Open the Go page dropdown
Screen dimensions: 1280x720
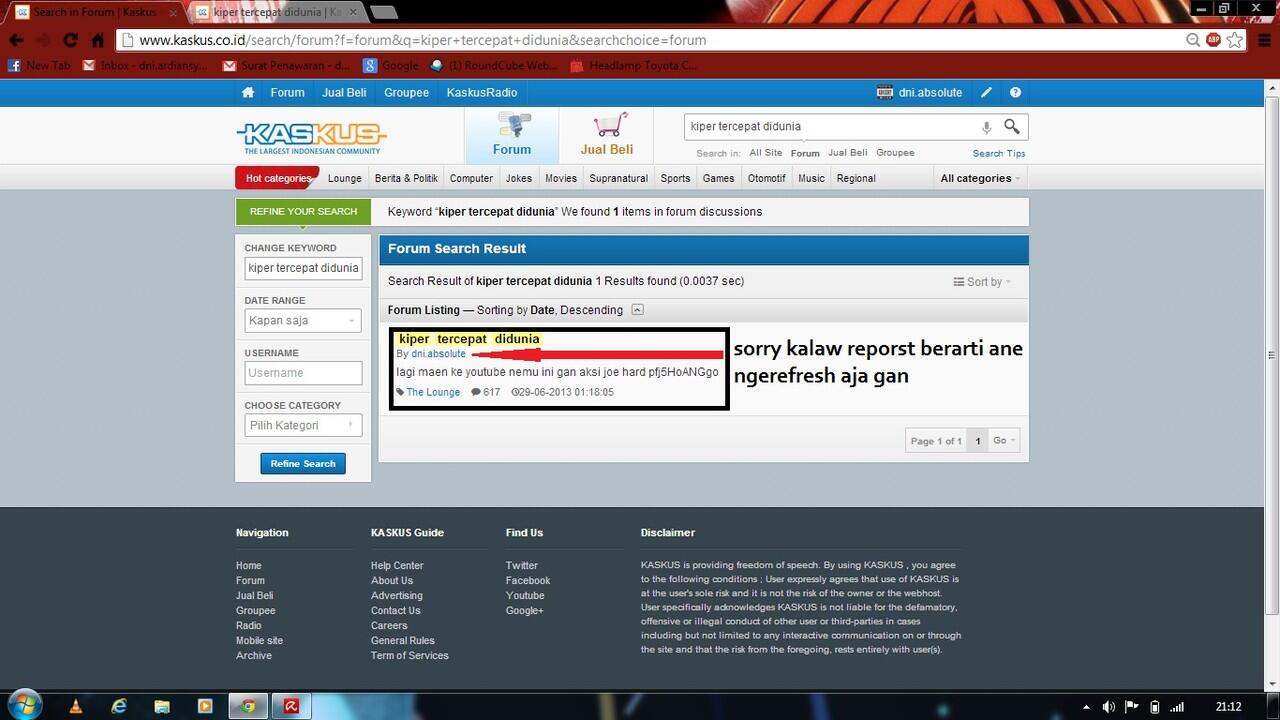[x=1004, y=440]
